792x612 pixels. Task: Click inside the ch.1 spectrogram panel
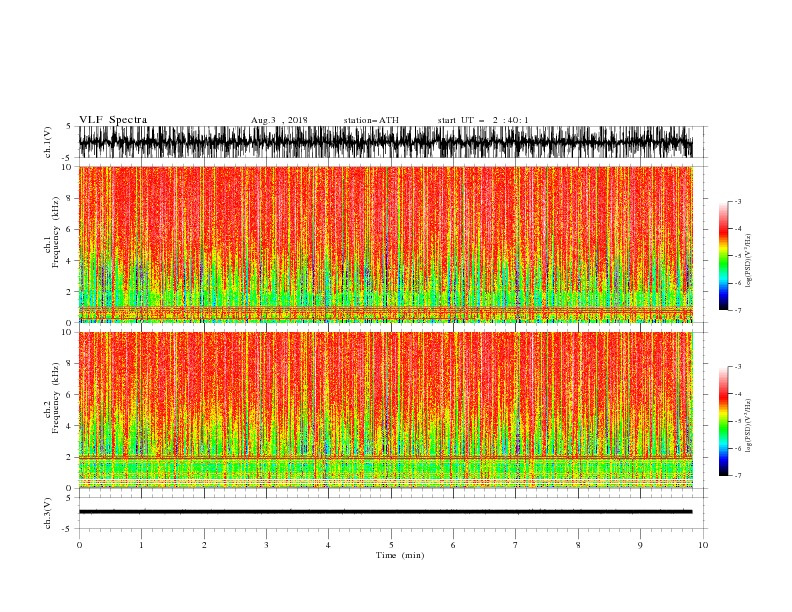coord(385,244)
